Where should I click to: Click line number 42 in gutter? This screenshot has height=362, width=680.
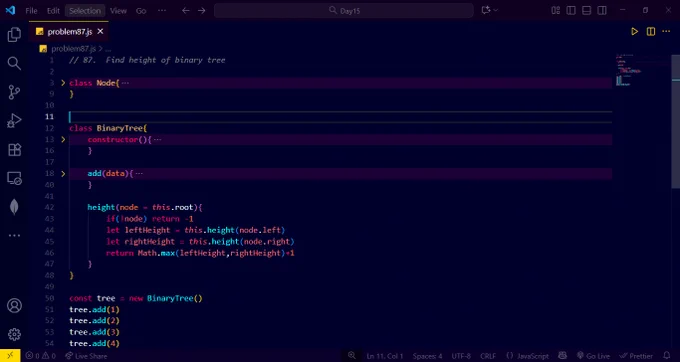[x=49, y=207]
